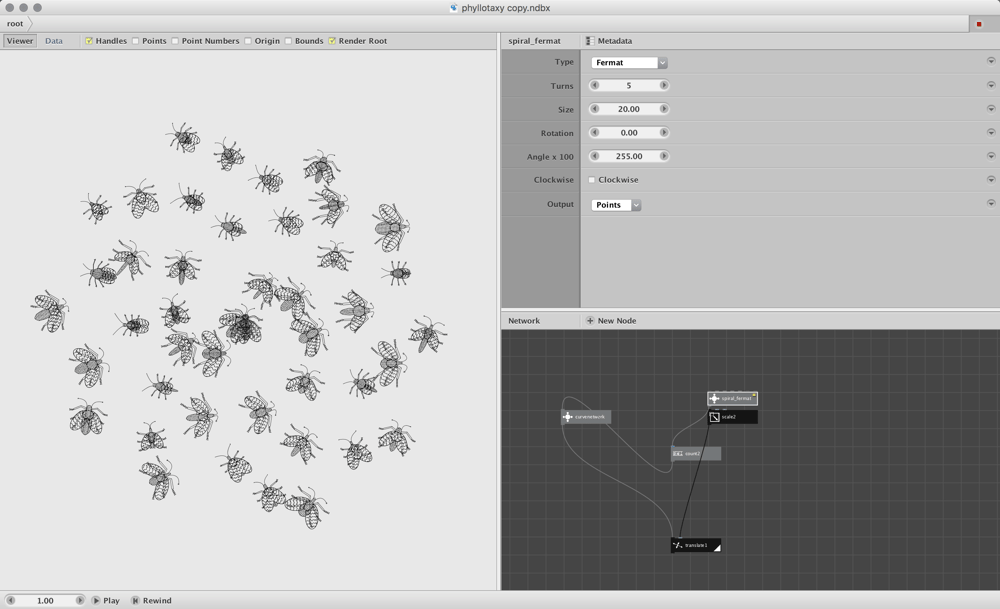
Task: Step the frame number back with left arrow
Action: tap(10, 601)
